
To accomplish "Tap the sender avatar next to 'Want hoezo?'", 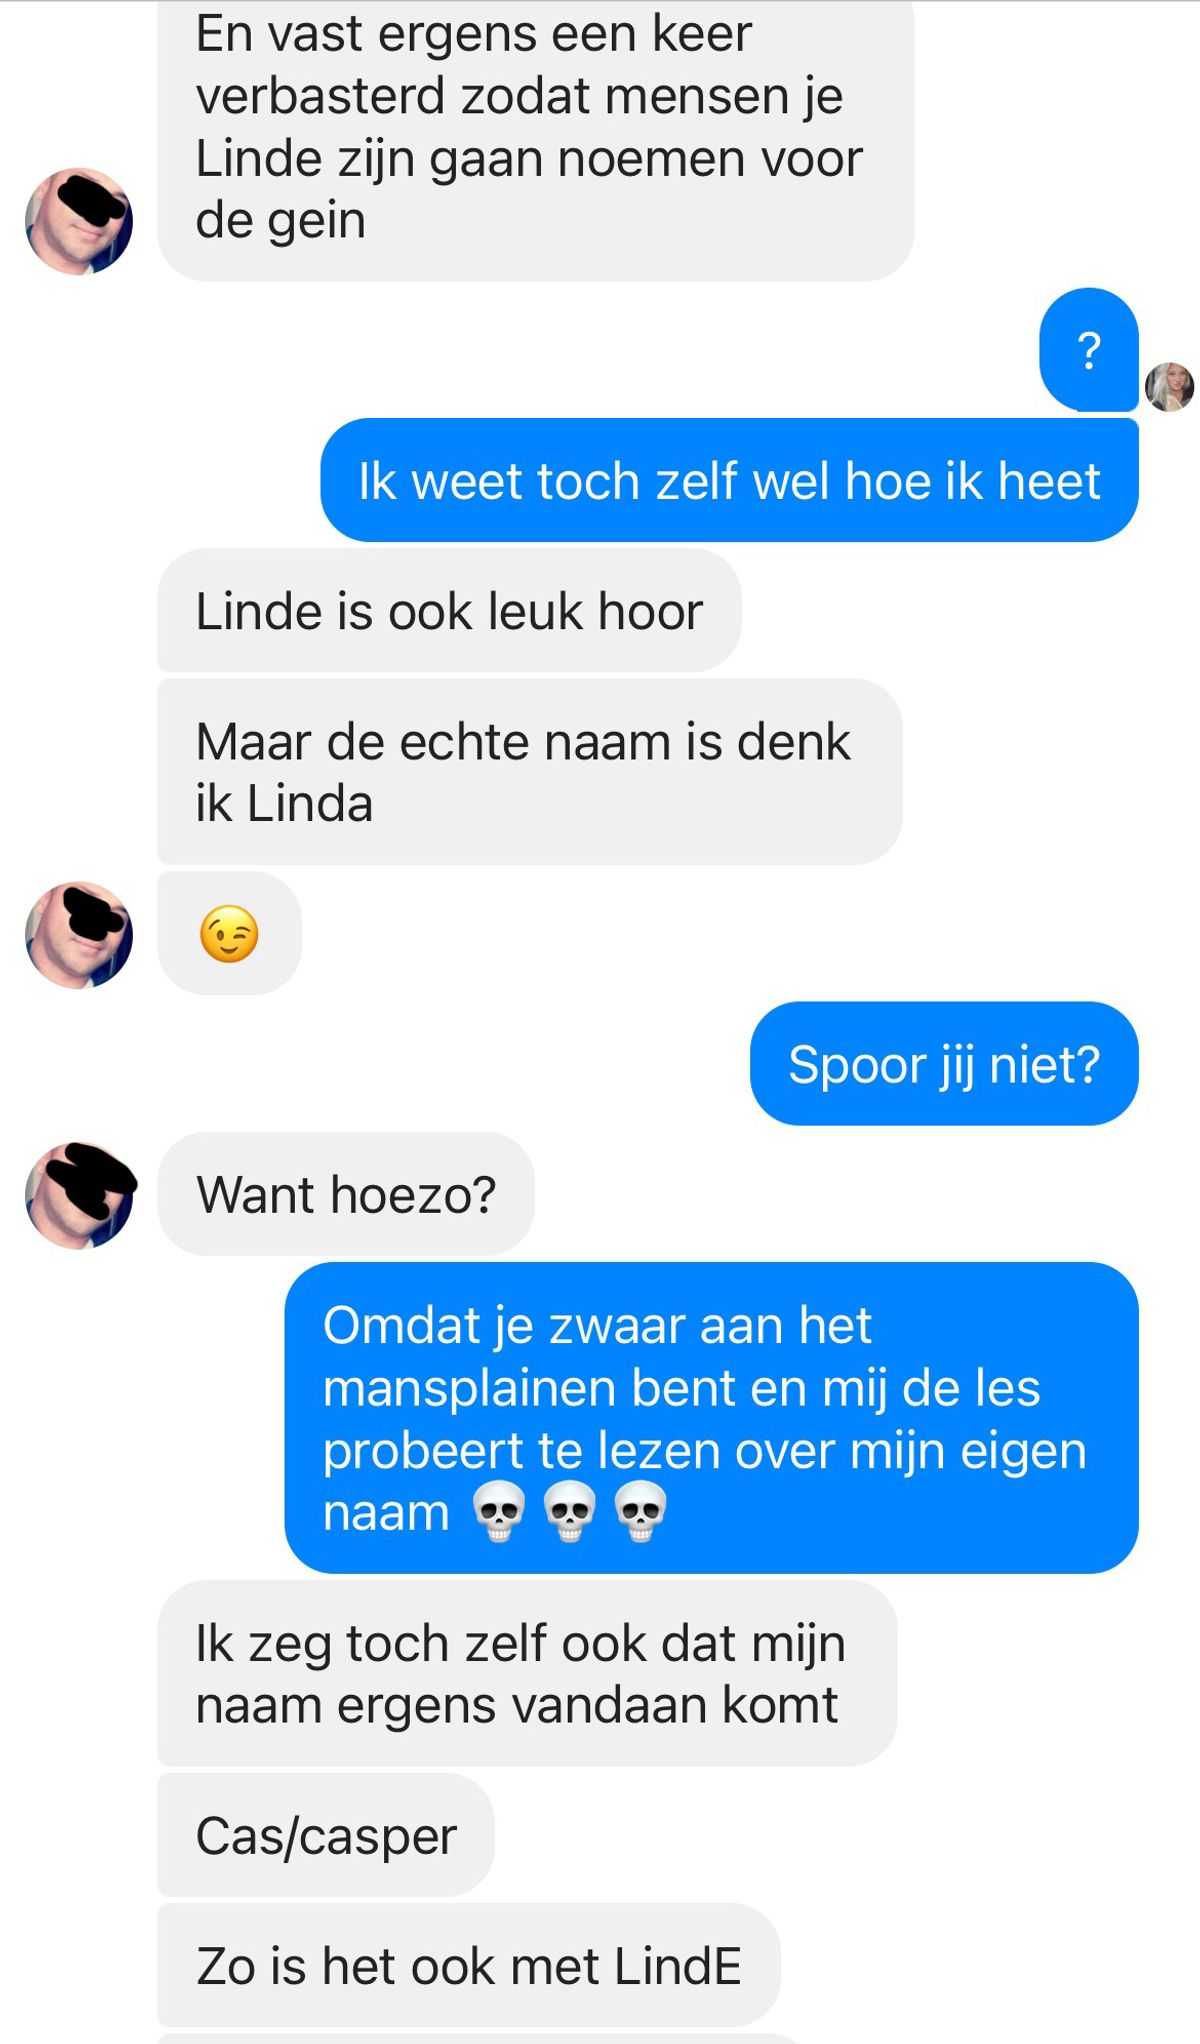I will click(x=79, y=1195).
